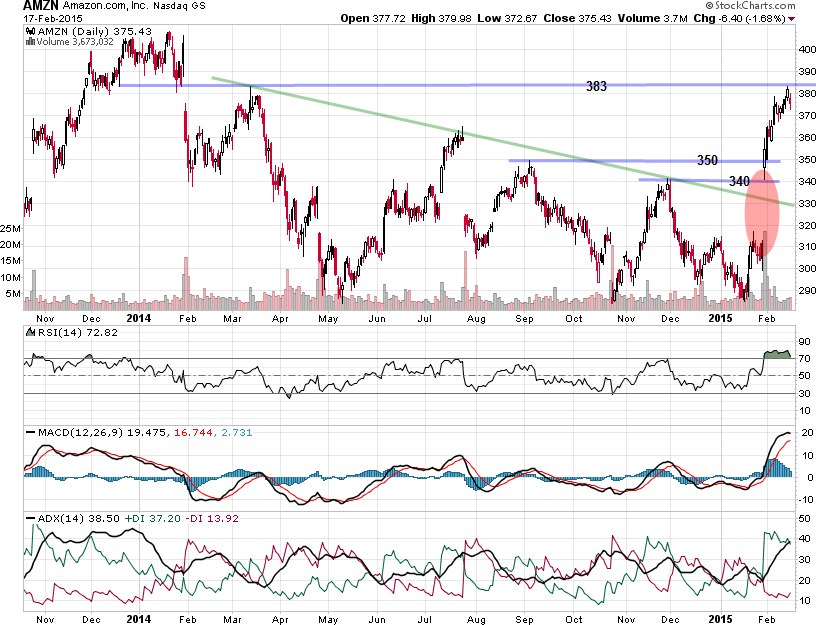Click the copyright symbol in the StockCharts.com credit
The height and width of the screenshot is (625, 816).
pos(710,5)
